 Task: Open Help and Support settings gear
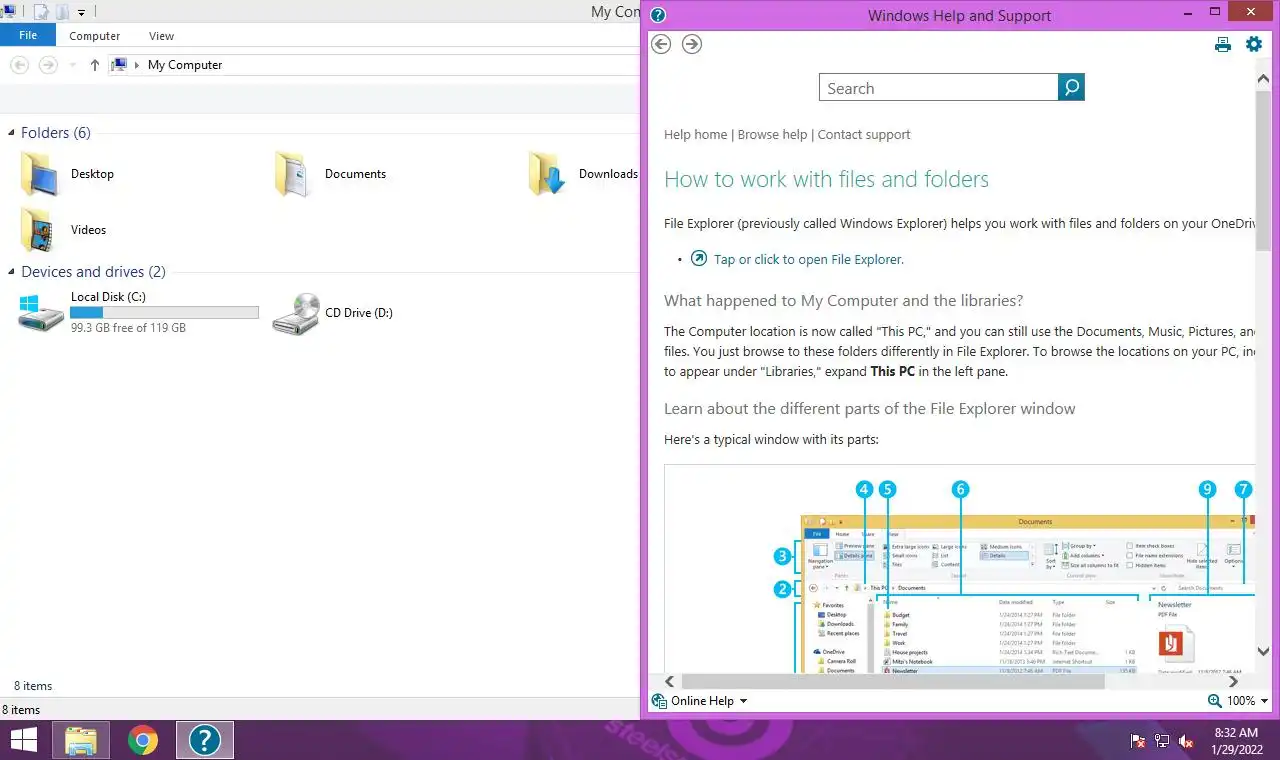tap(1254, 44)
